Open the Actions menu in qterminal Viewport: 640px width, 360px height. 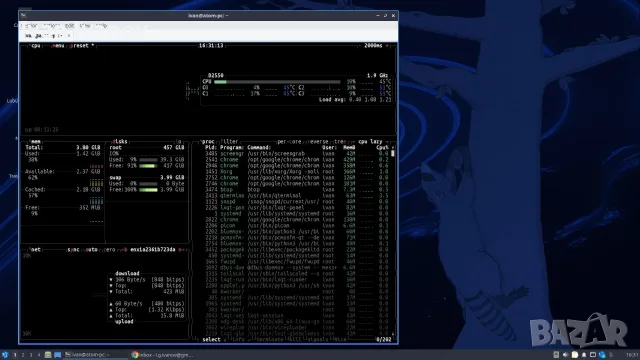point(52,26)
